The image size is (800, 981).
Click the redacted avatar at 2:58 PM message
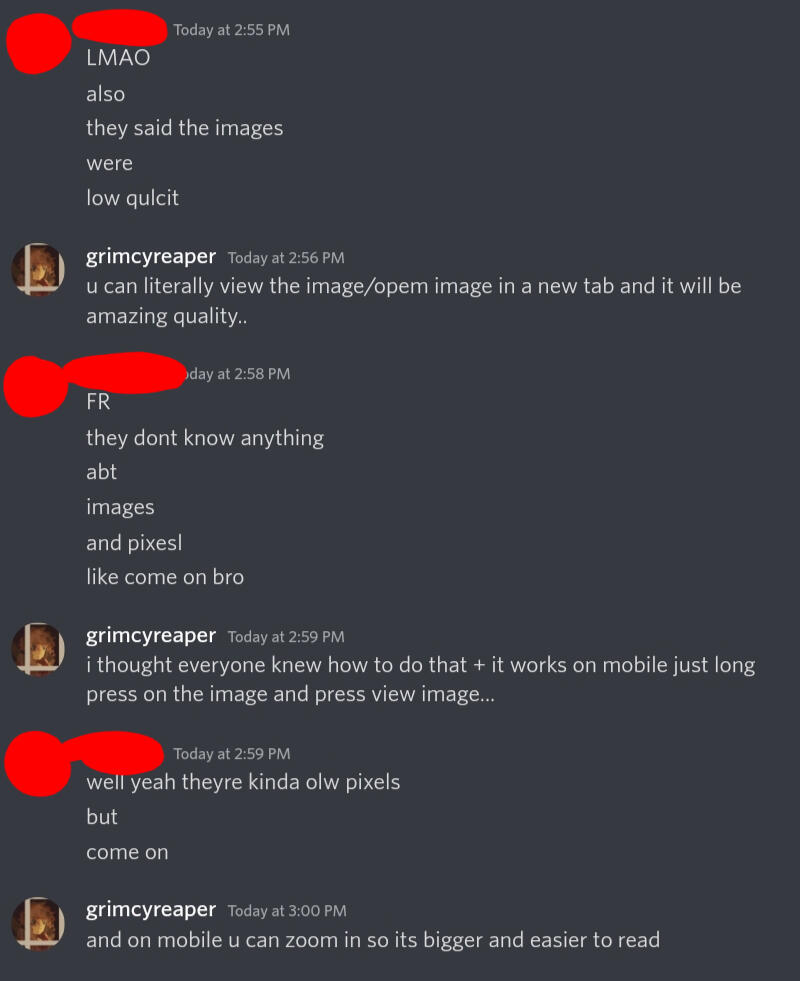pos(36,387)
